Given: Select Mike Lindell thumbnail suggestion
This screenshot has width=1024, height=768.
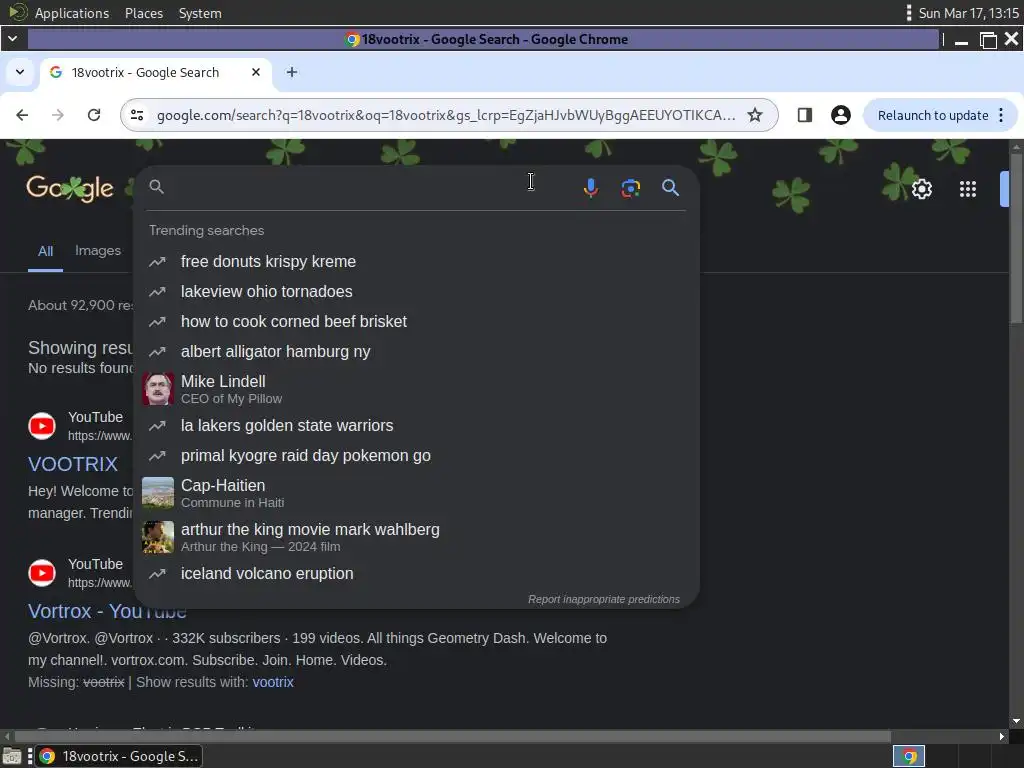Looking at the screenshot, I should 158,389.
